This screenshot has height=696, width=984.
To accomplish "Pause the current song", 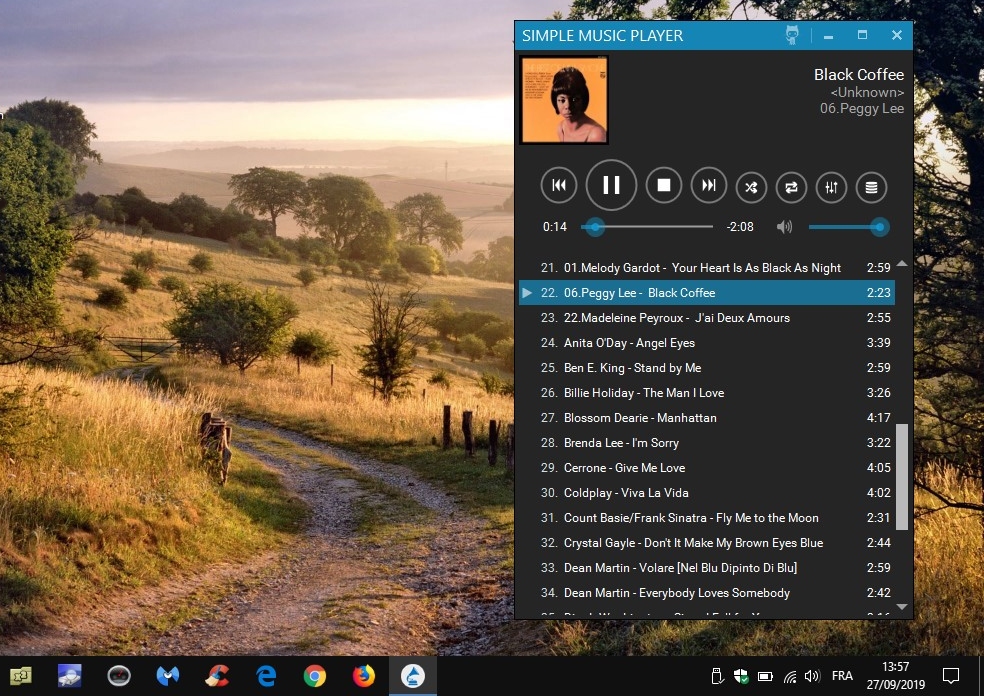I will pos(611,185).
